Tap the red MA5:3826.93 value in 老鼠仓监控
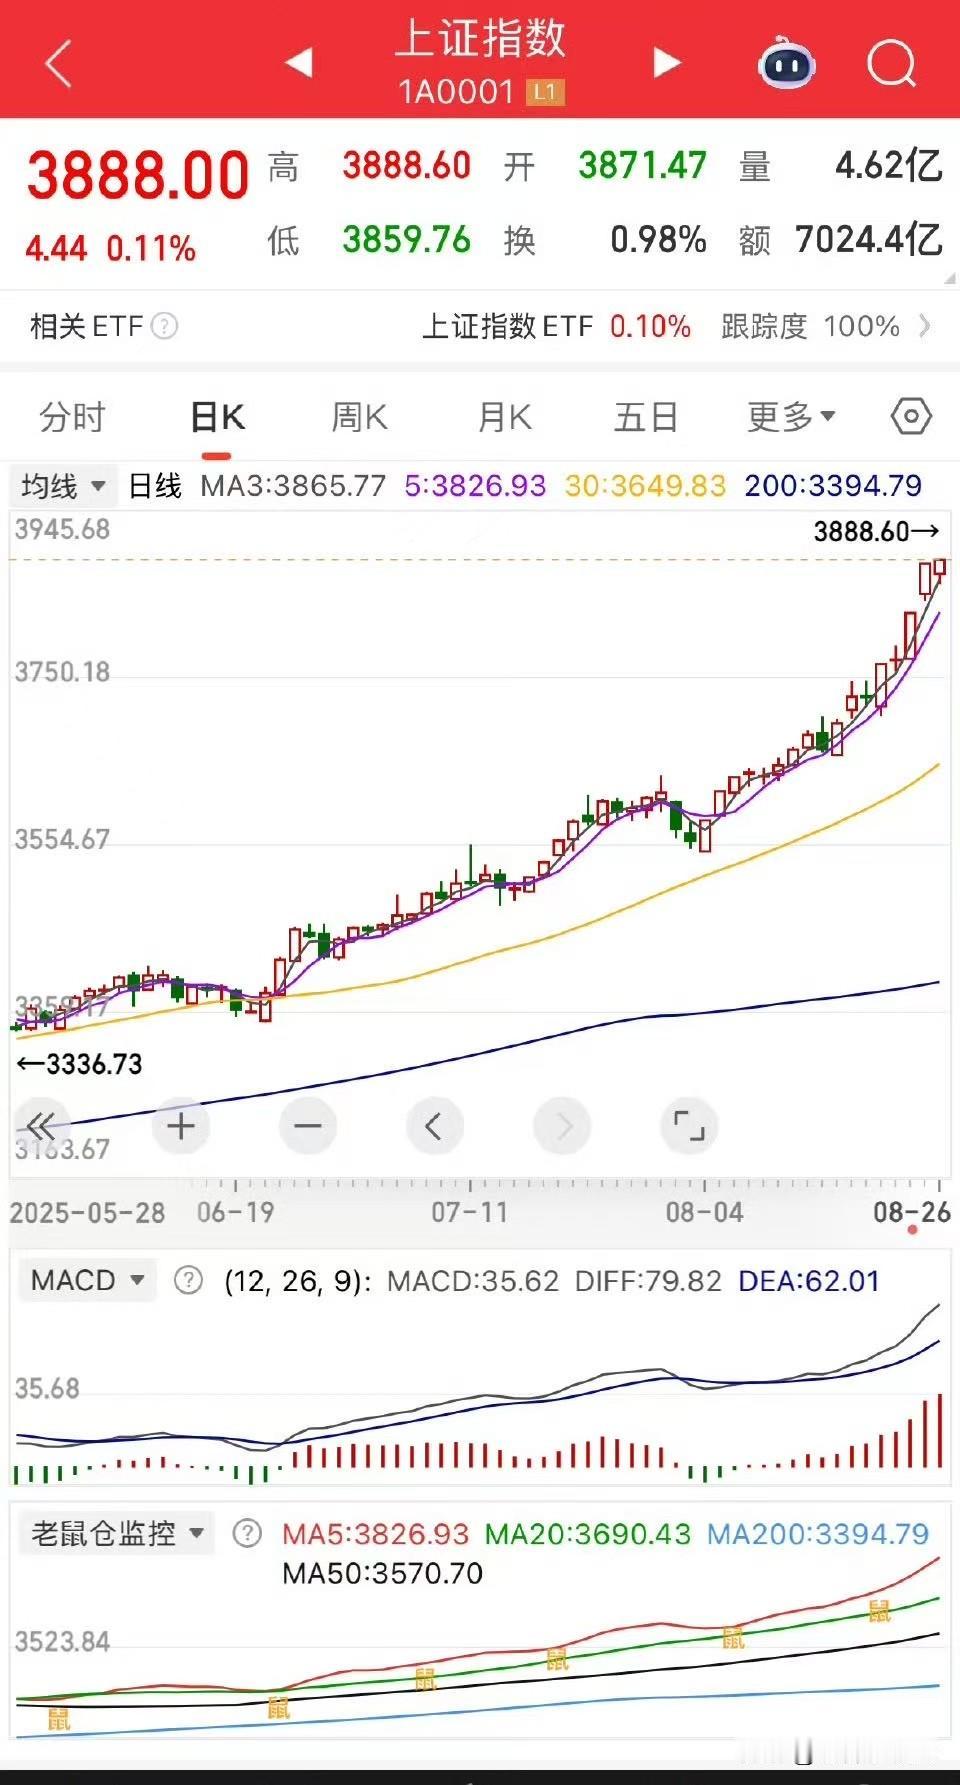 click(x=375, y=1533)
